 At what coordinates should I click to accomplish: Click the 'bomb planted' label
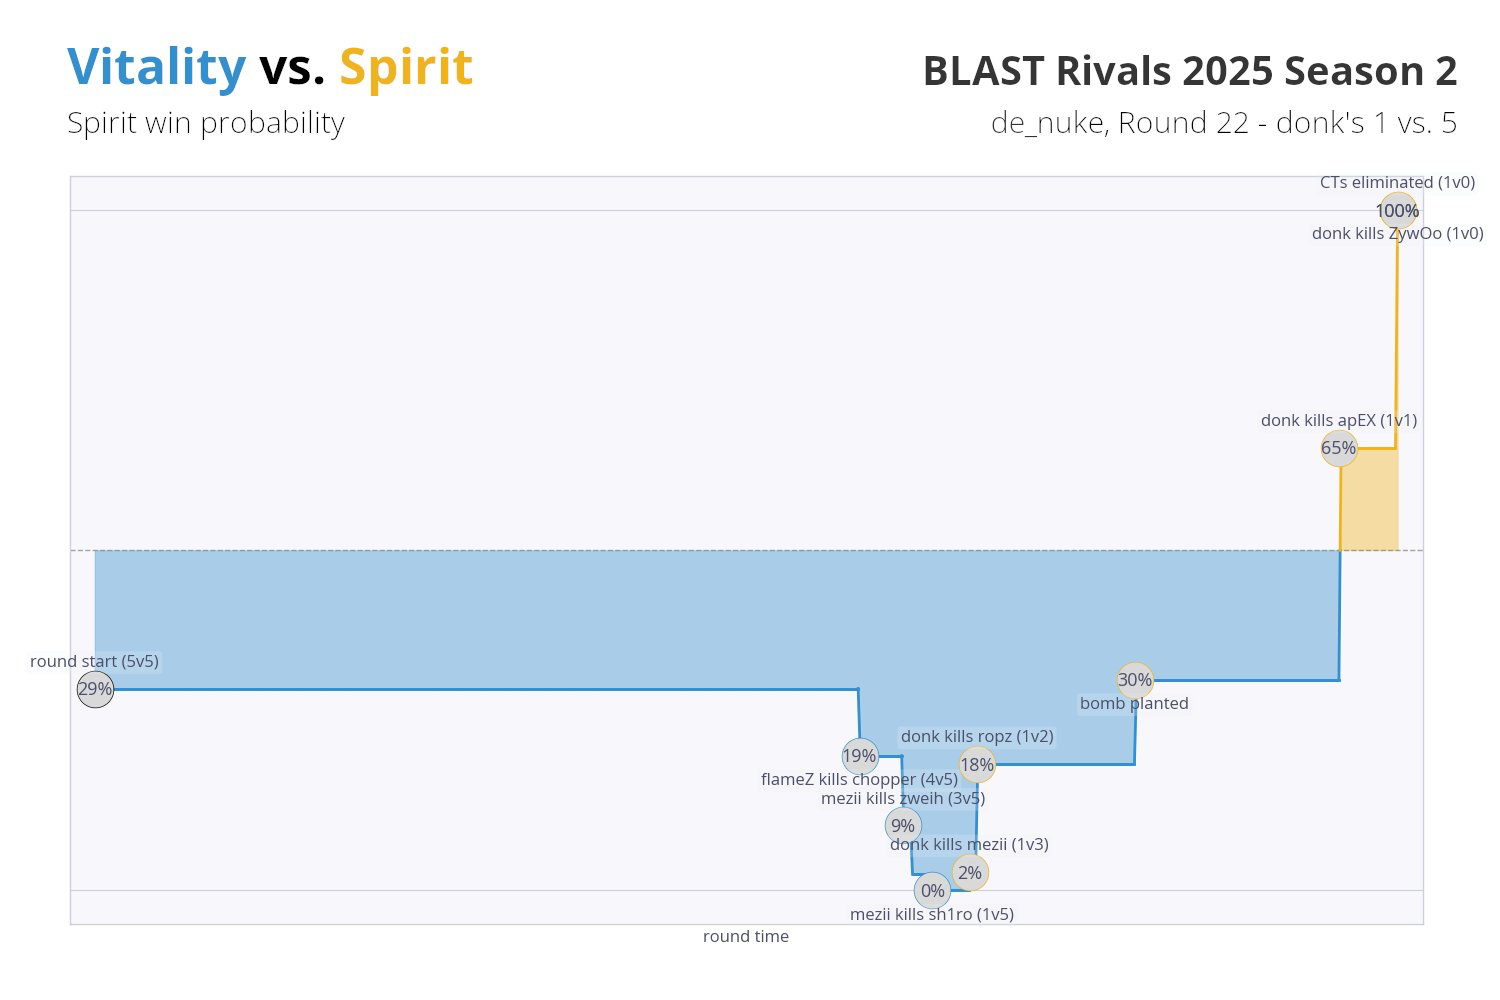(1134, 703)
